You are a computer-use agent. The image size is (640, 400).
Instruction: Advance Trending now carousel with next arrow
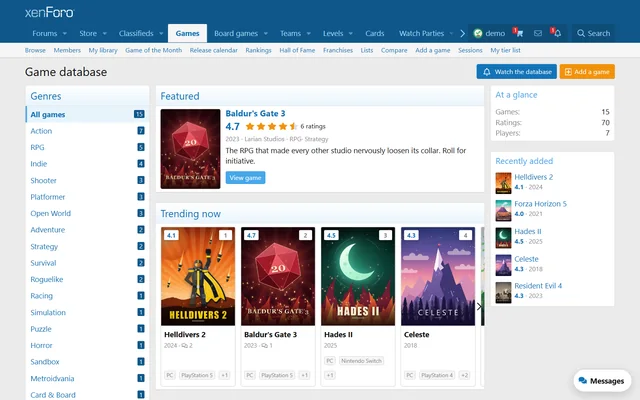(479, 306)
